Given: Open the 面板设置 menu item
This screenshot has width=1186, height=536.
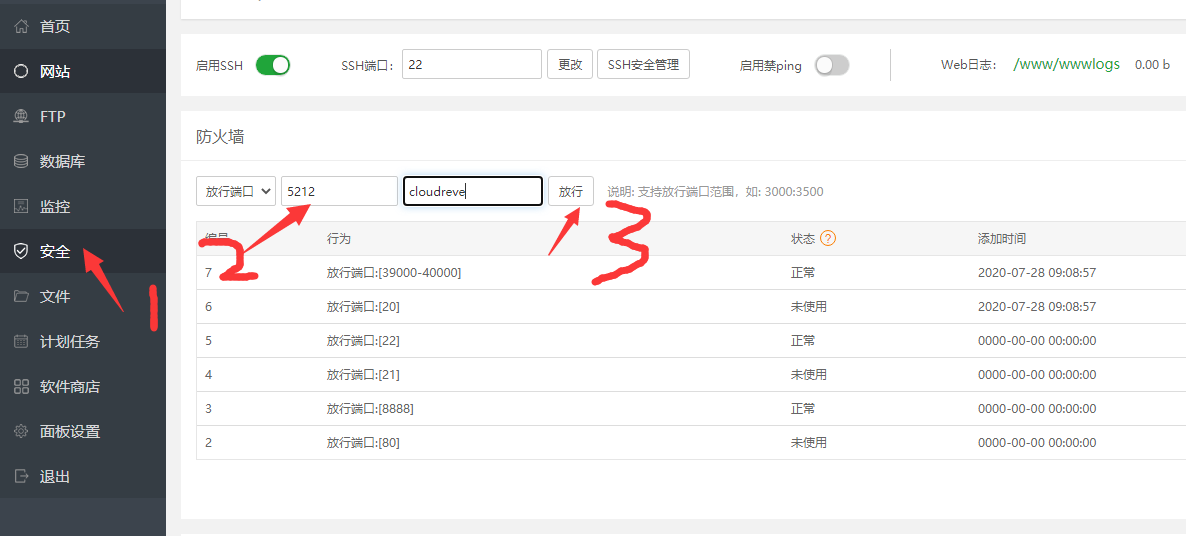Looking at the screenshot, I should coord(69,432).
